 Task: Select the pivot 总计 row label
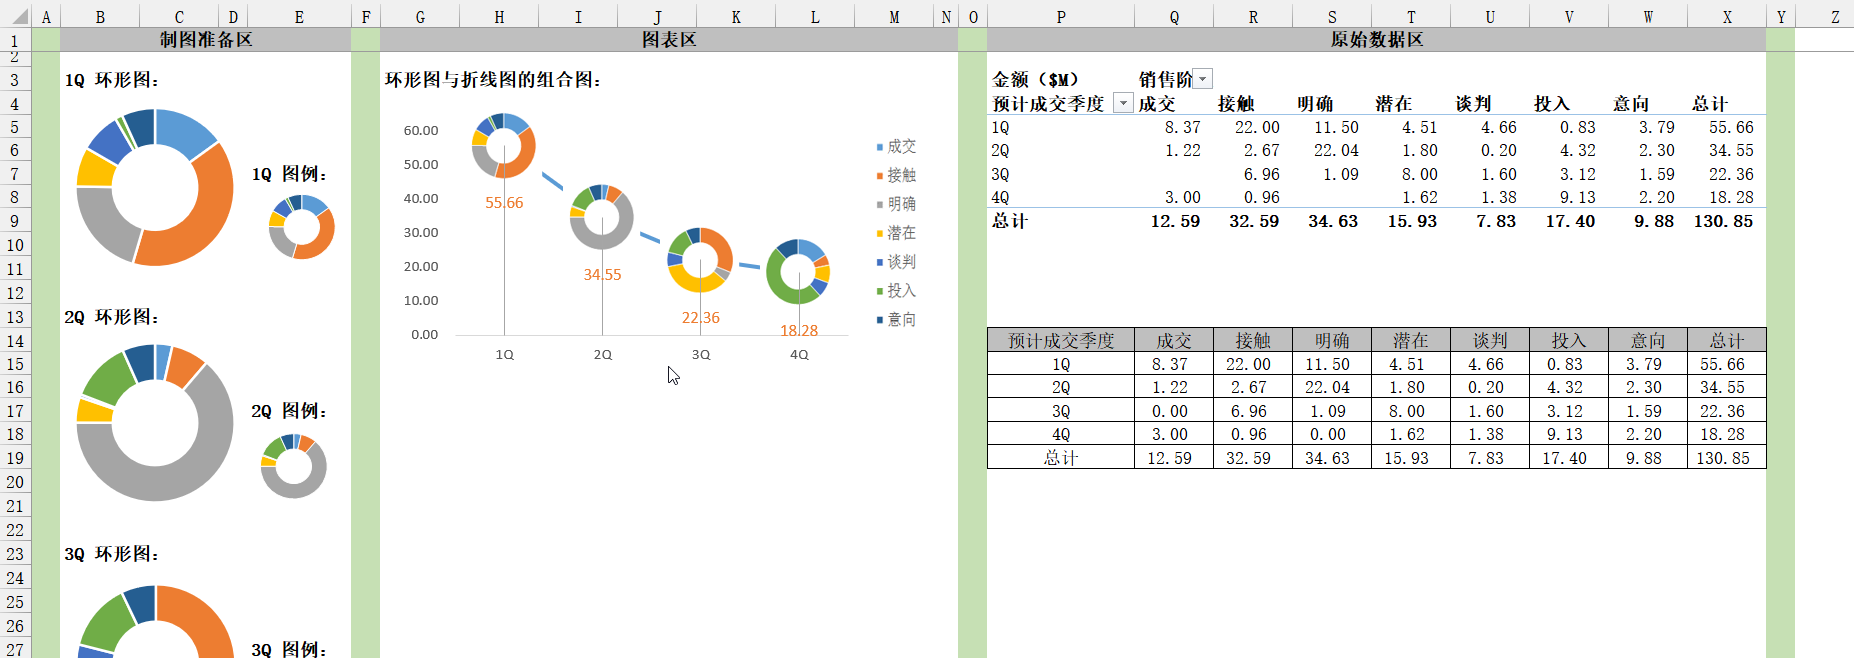click(1061, 221)
